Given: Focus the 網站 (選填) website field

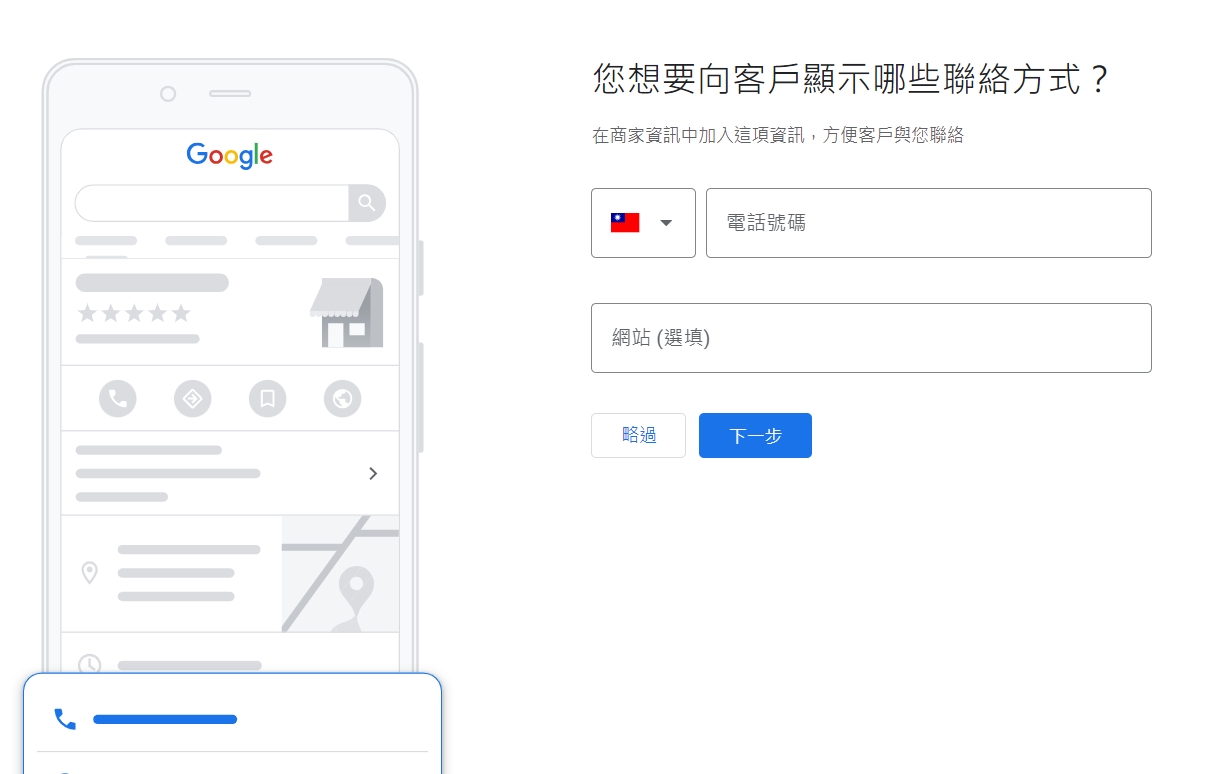Looking at the screenshot, I should [x=871, y=338].
